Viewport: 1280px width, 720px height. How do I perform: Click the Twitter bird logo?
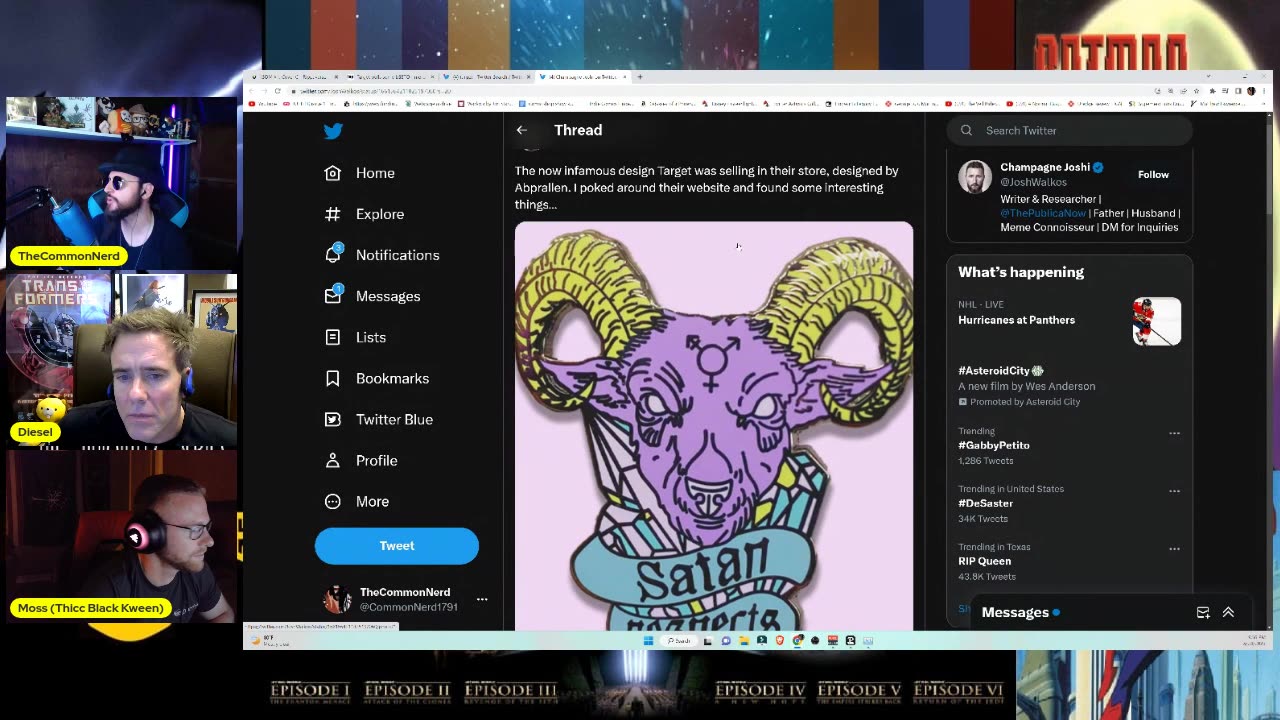333,131
